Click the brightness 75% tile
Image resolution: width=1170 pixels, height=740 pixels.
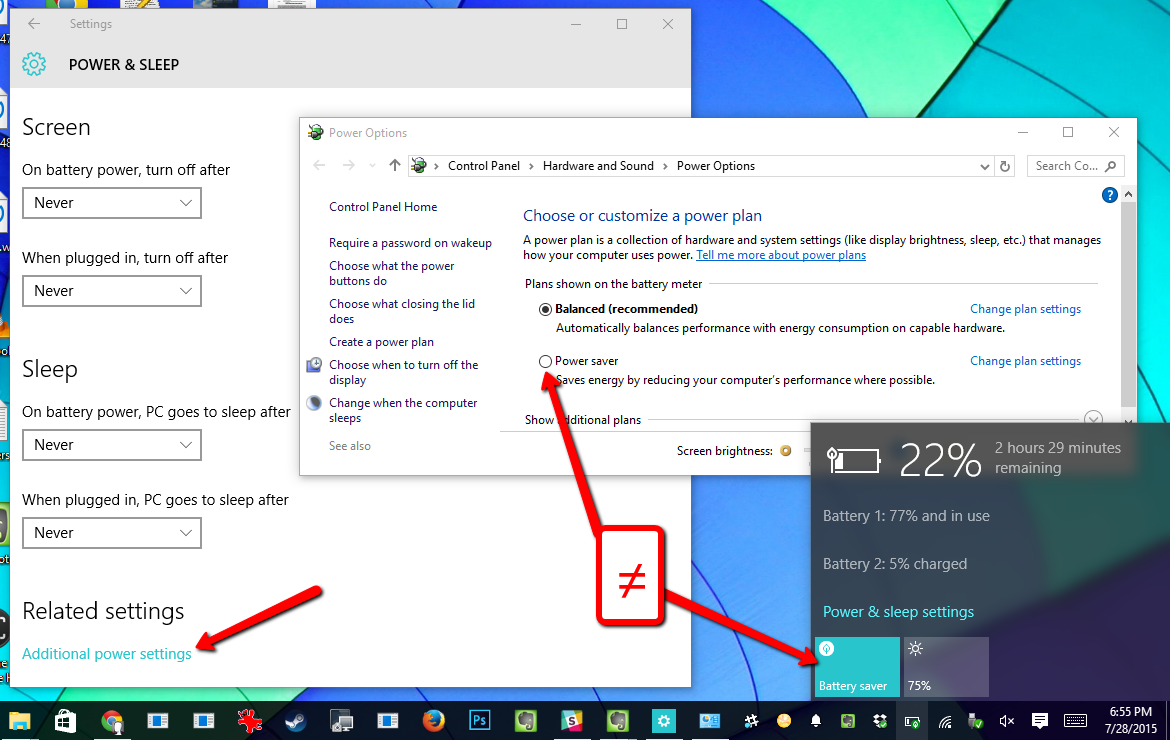[x=944, y=666]
